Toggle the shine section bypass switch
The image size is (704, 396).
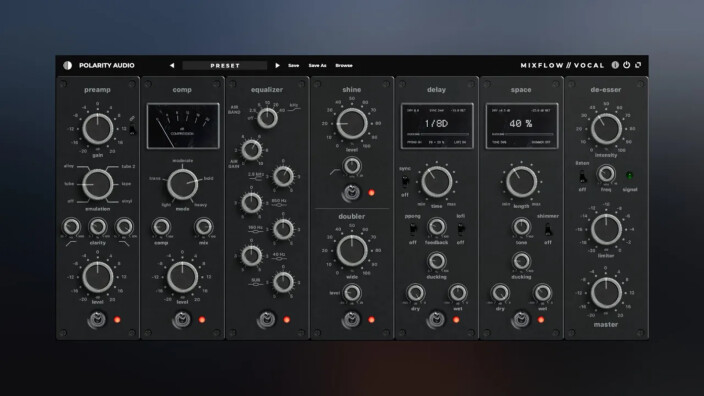(x=351, y=193)
